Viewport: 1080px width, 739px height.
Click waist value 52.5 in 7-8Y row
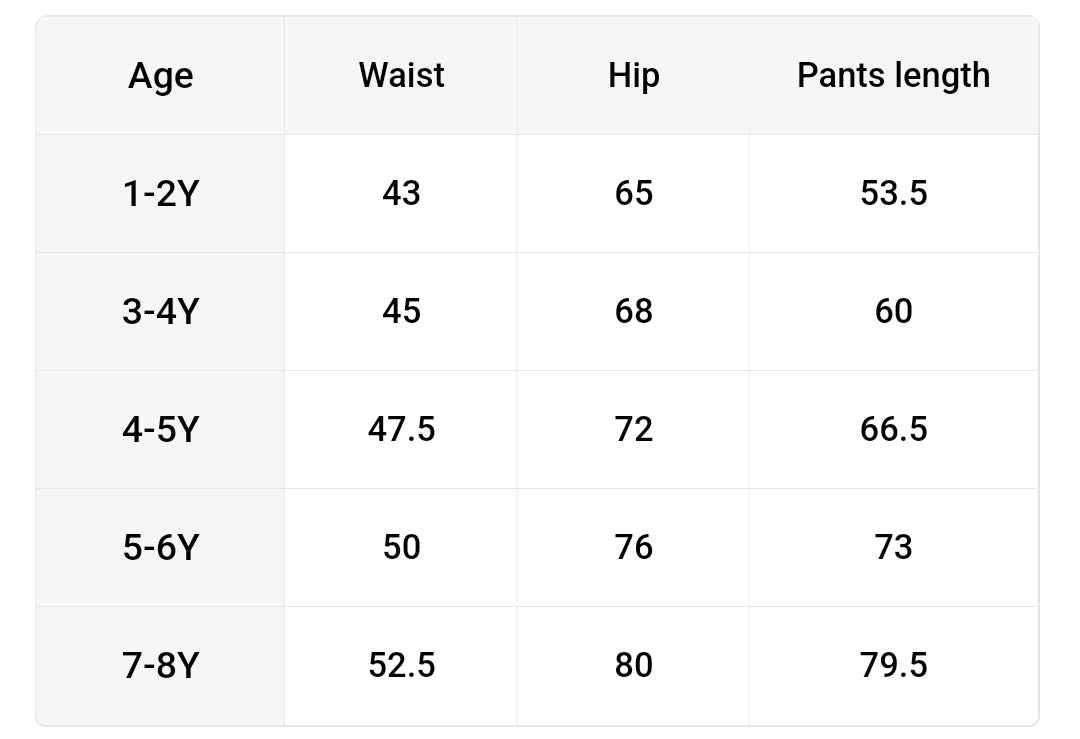401,665
